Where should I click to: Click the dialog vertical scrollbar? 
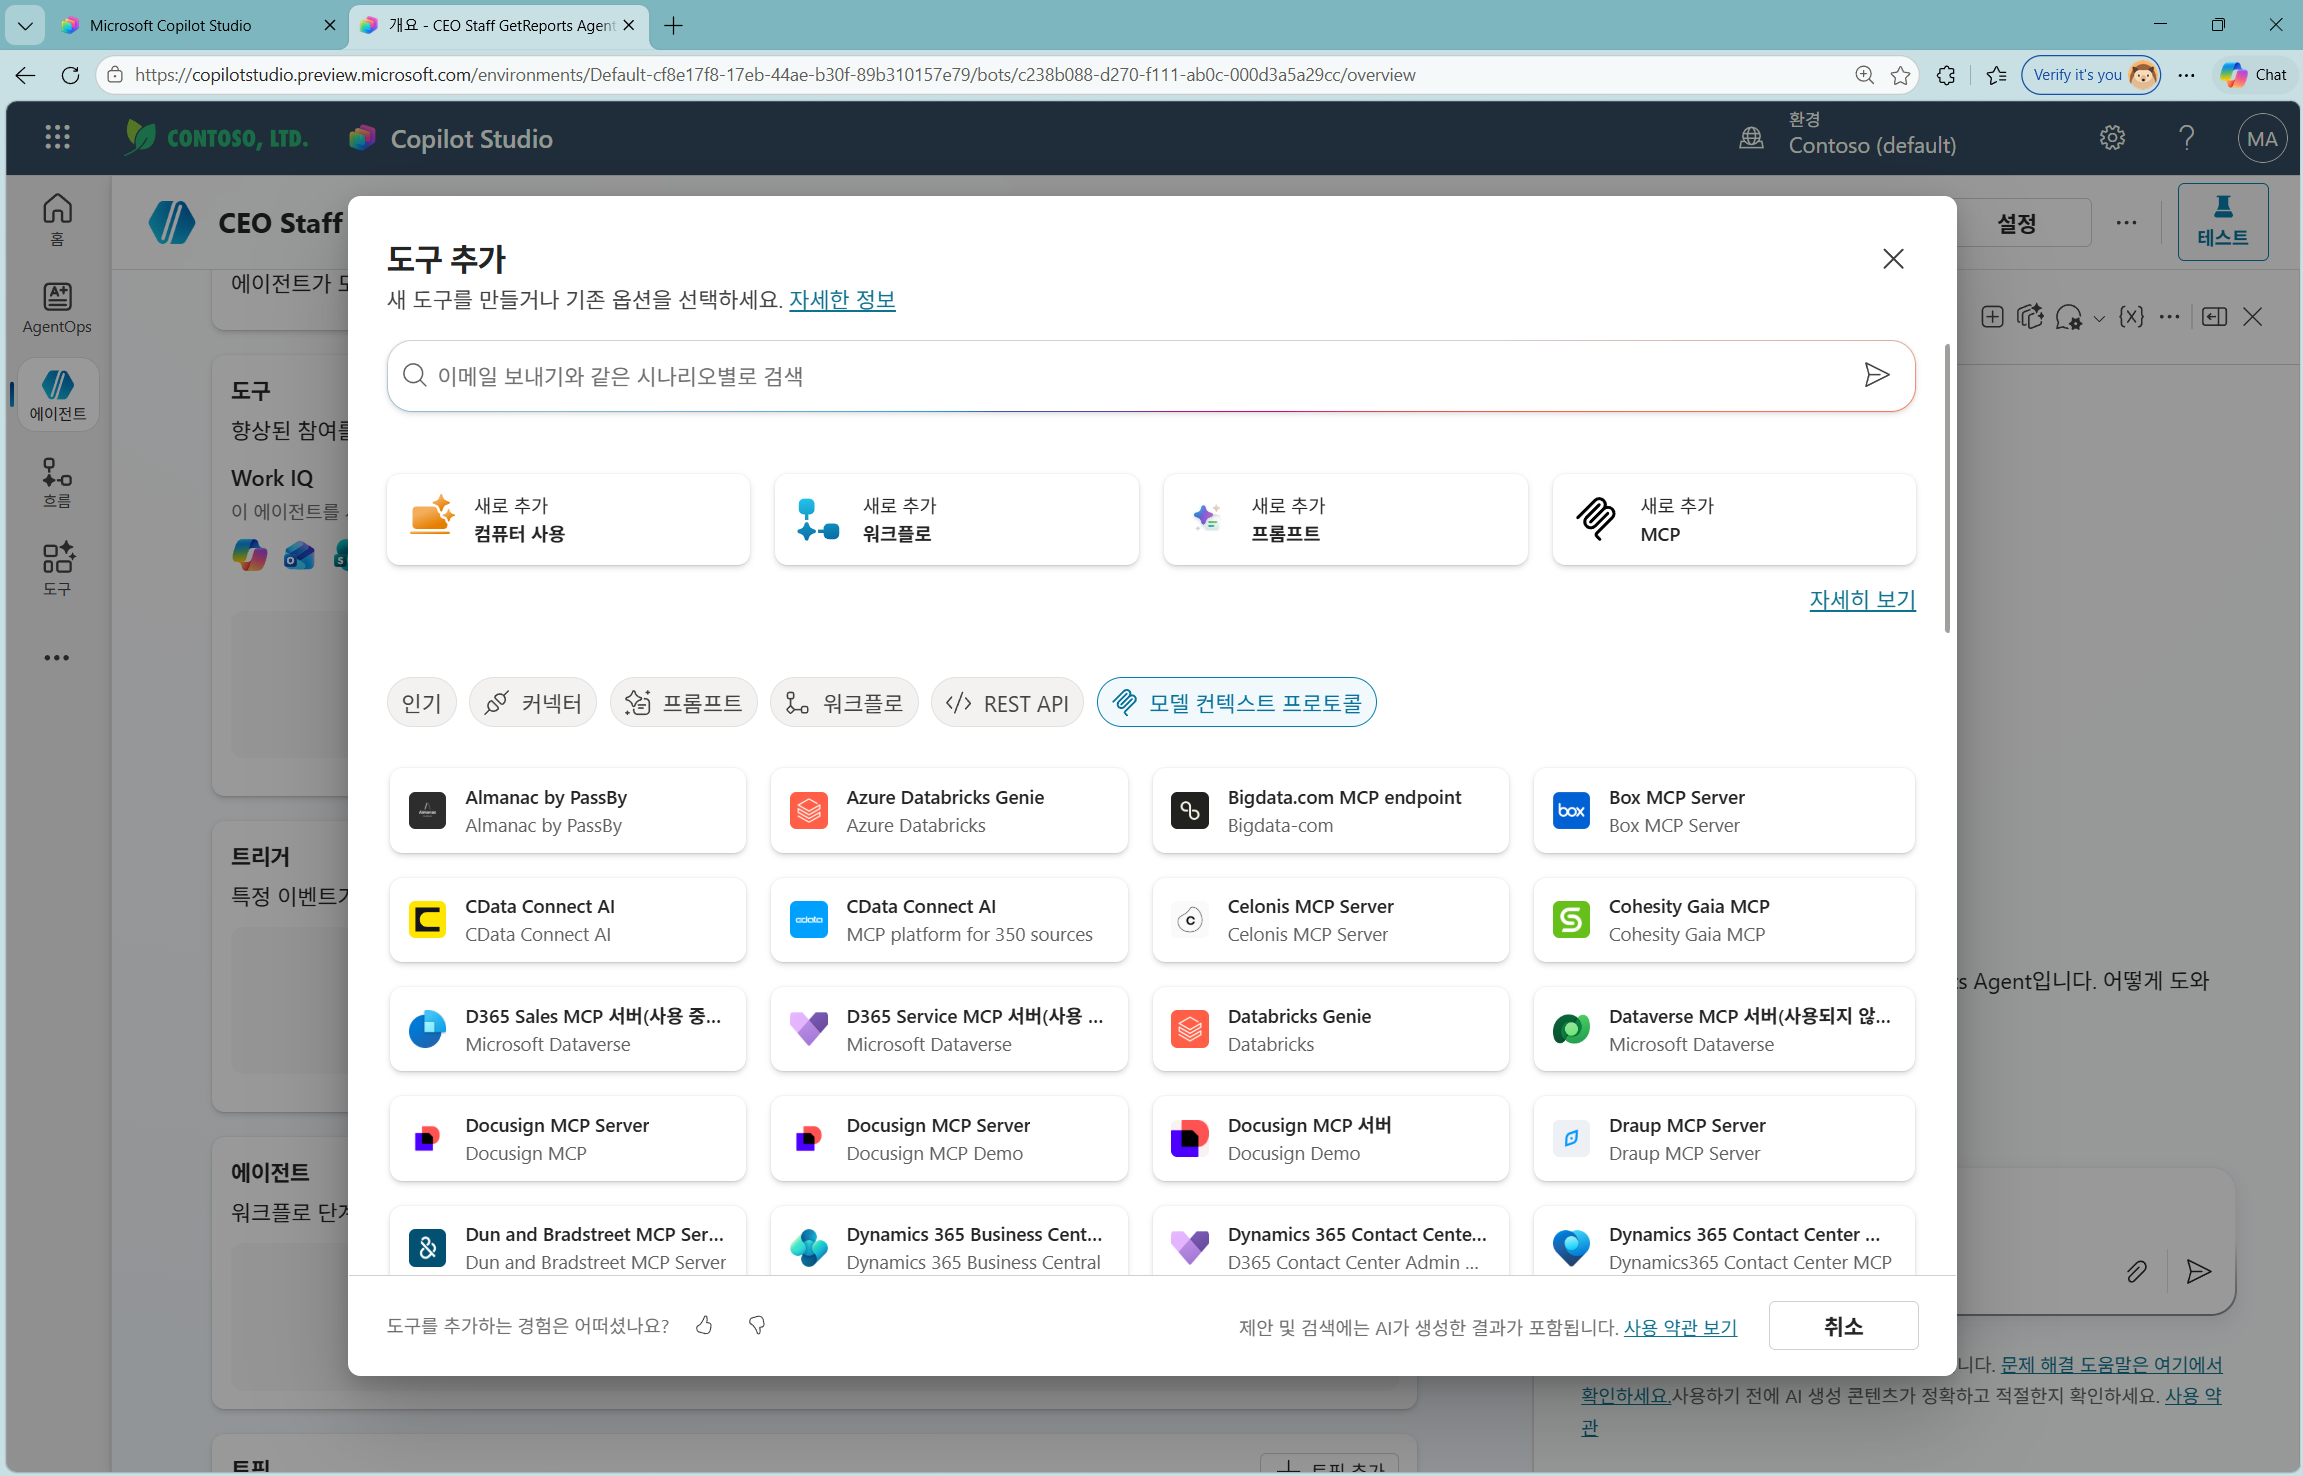[x=1947, y=488]
